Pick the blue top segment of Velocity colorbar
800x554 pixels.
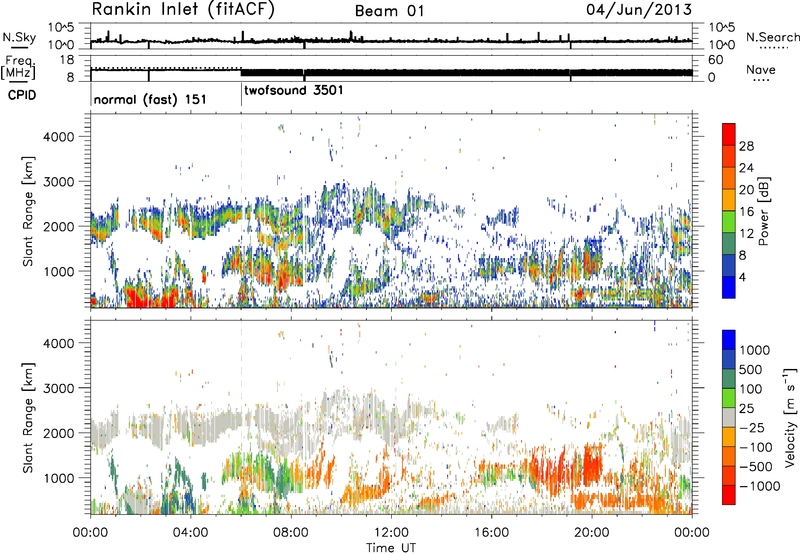point(729,340)
